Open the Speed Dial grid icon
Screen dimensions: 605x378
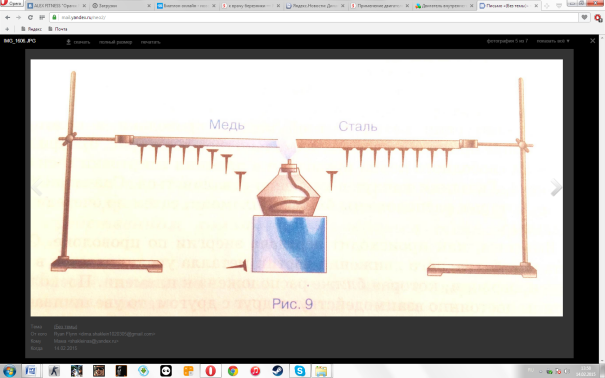[x=42, y=17]
